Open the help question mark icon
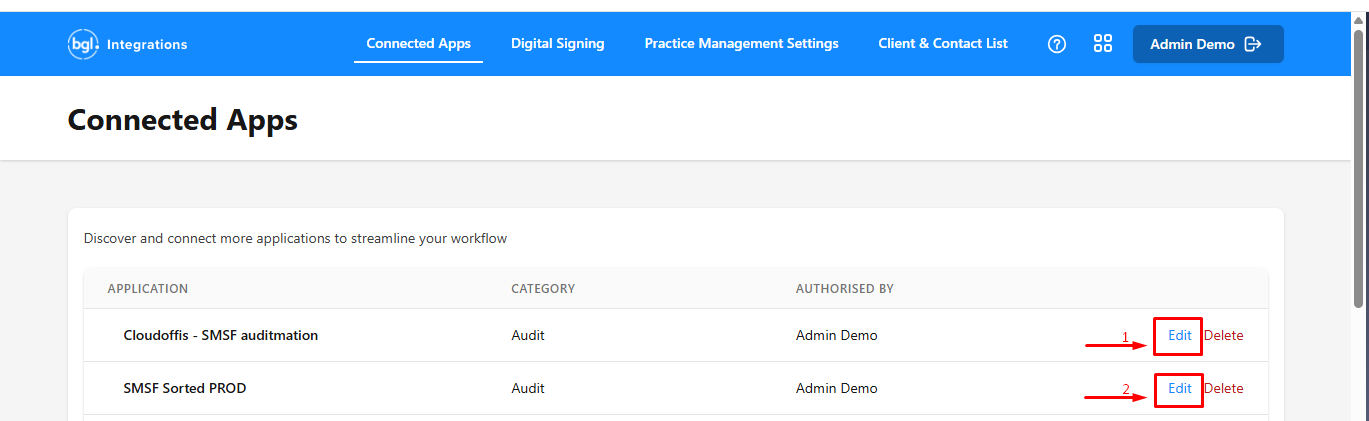This screenshot has width=1369, height=421. [x=1057, y=44]
